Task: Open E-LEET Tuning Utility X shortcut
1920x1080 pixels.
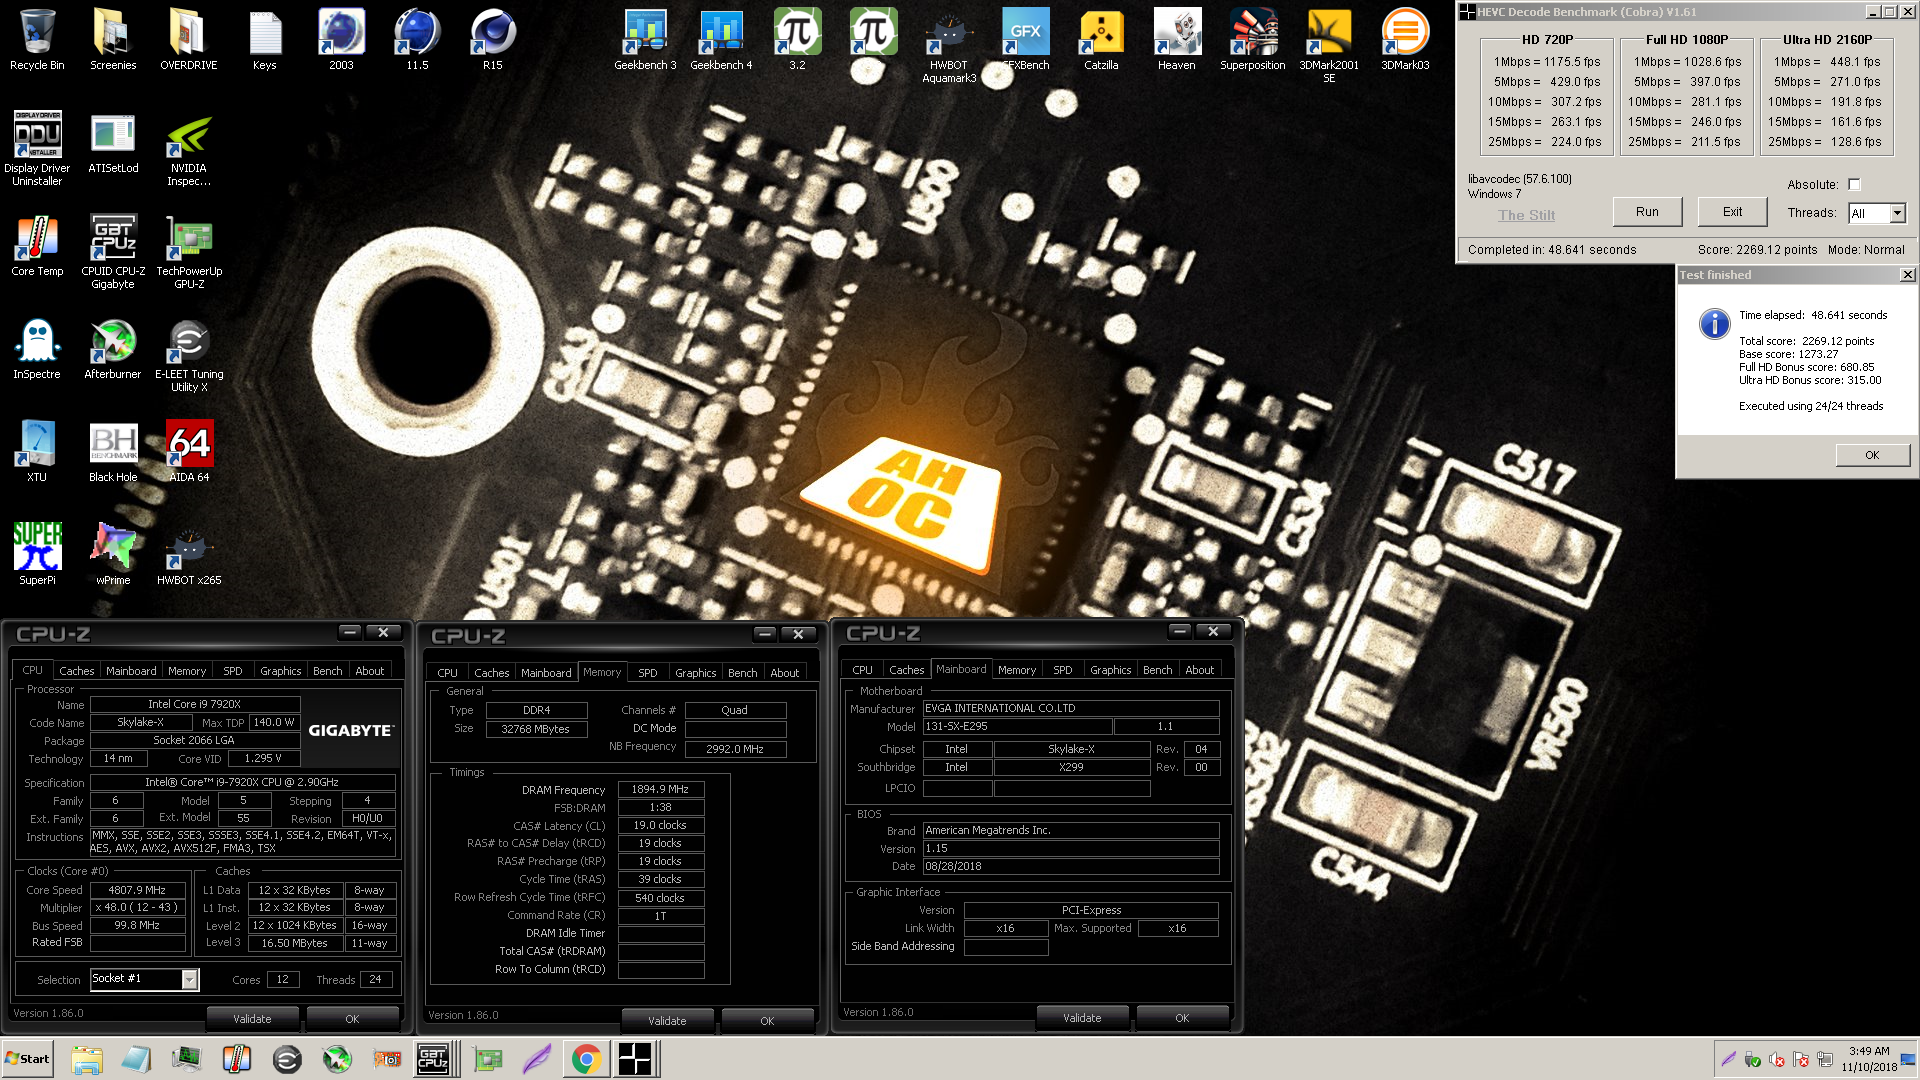Action: 189,354
